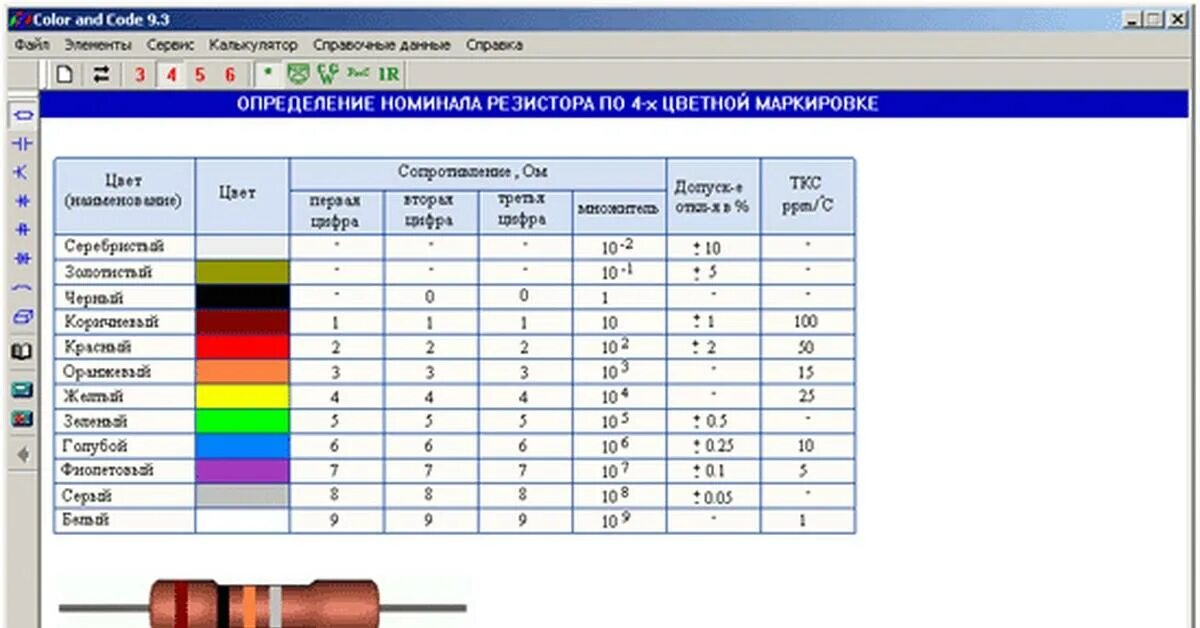1200x628 pixels.
Task: Click the blue title banner text
Action: (x=557, y=104)
